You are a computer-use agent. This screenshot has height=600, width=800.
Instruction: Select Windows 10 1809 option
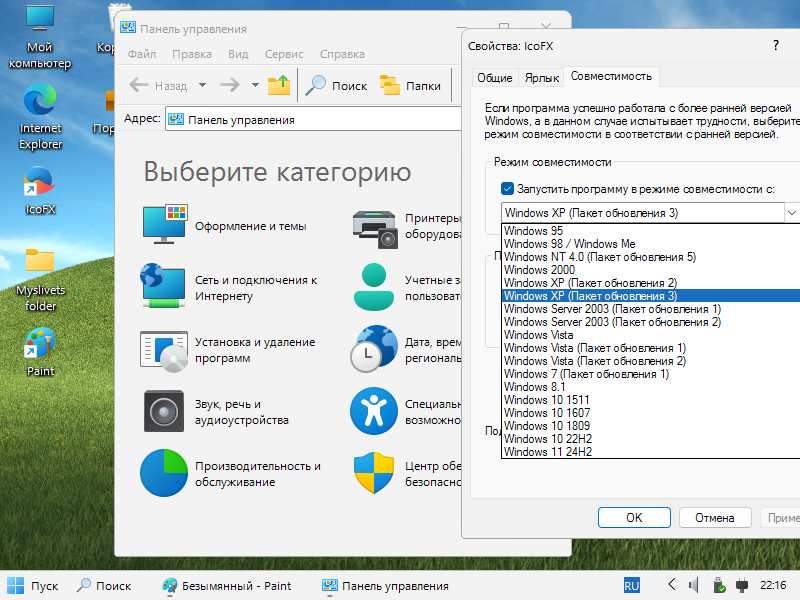coord(651,426)
